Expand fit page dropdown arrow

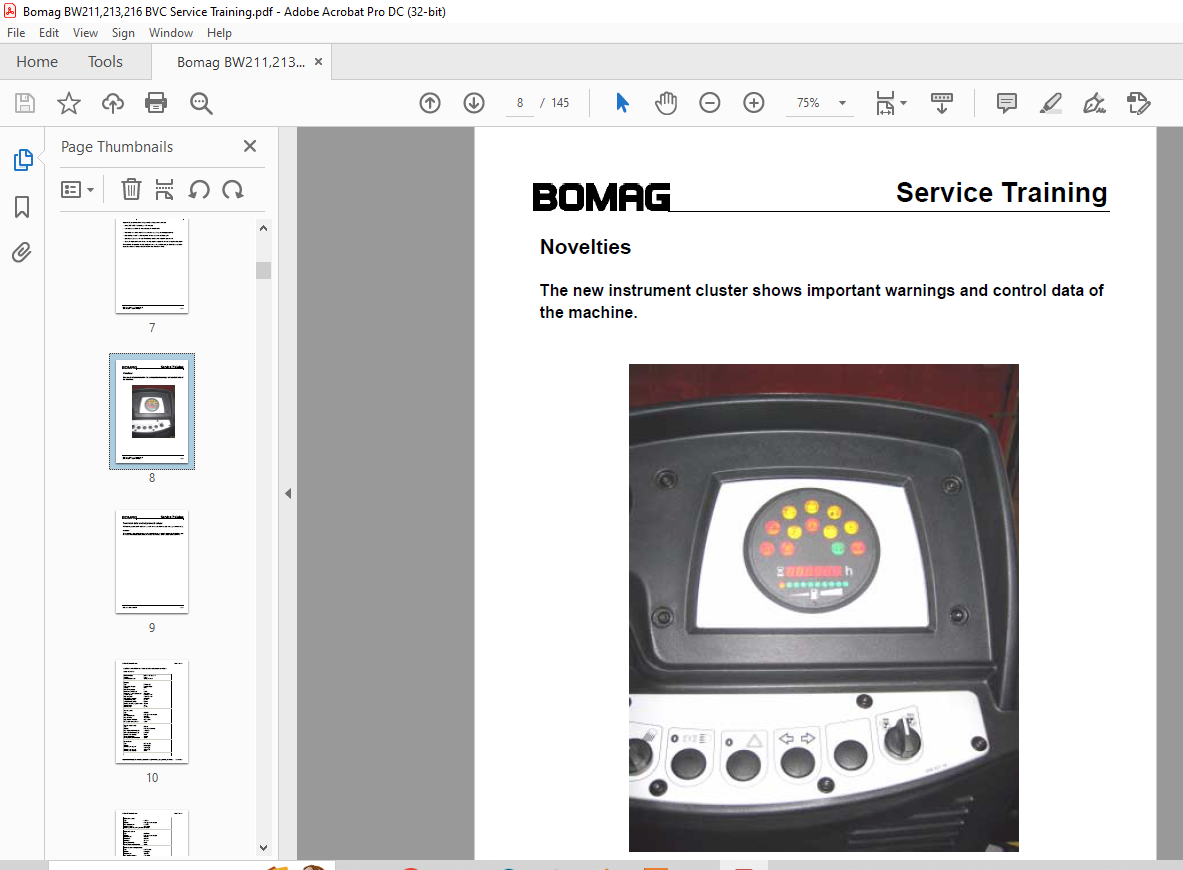903,103
